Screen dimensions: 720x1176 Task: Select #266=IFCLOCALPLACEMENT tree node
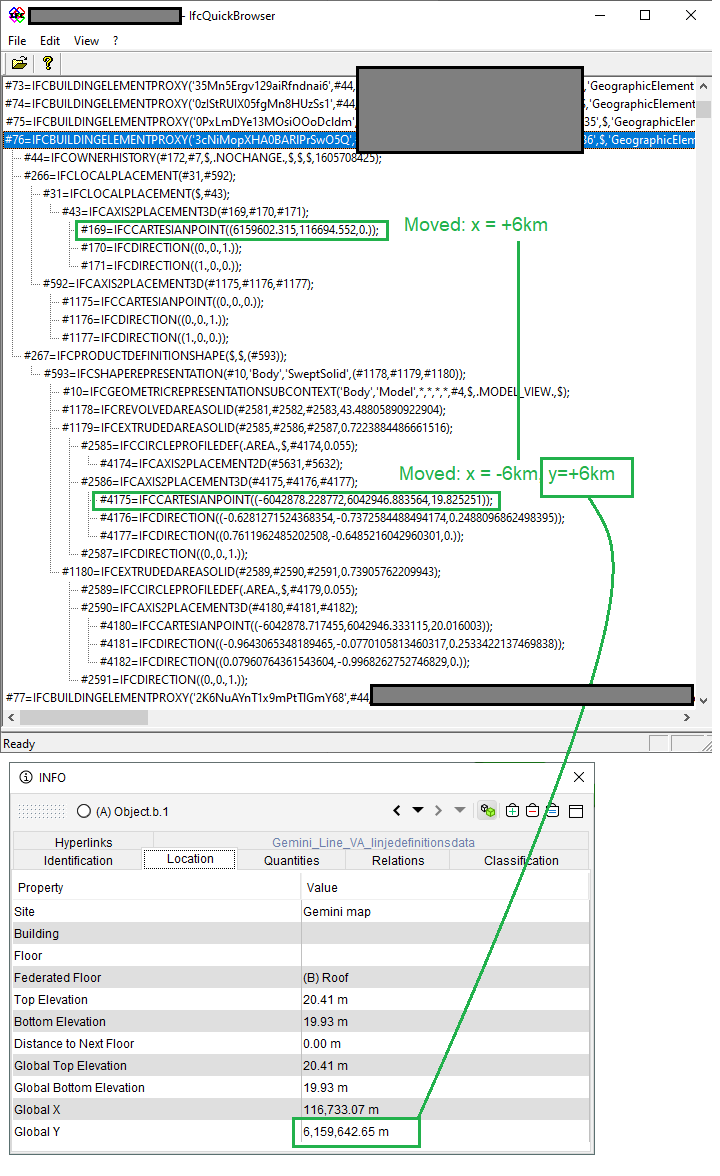(130, 176)
